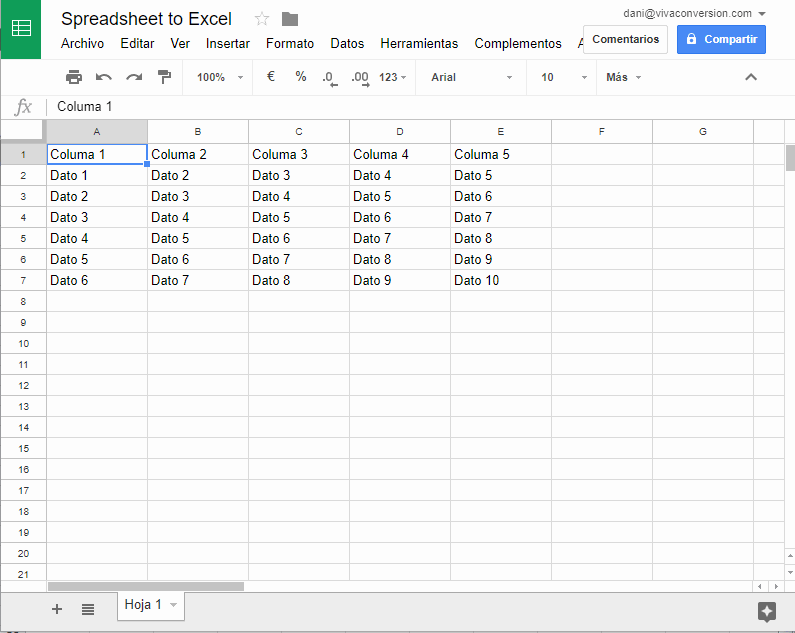Format as currency with euro icon
Screen dimensions: 795x633
pos(271,77)
